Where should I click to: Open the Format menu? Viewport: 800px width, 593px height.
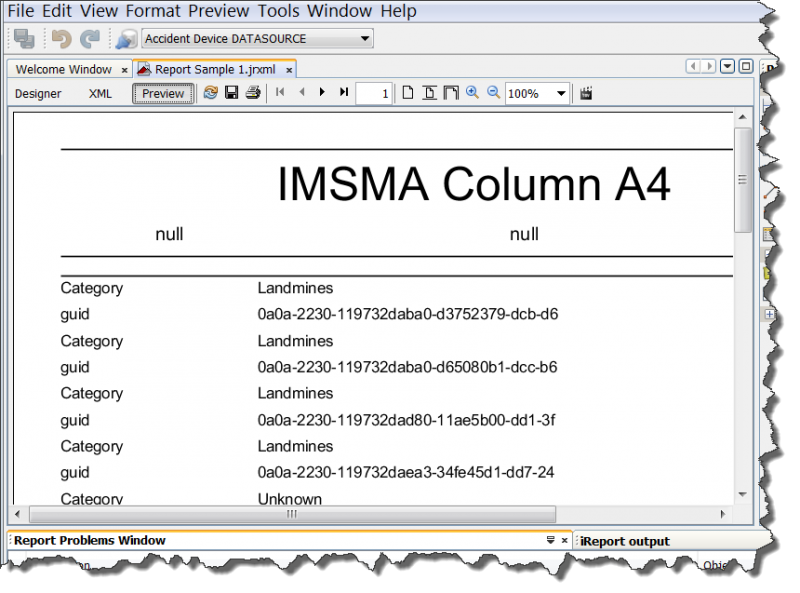click(153, 12)
